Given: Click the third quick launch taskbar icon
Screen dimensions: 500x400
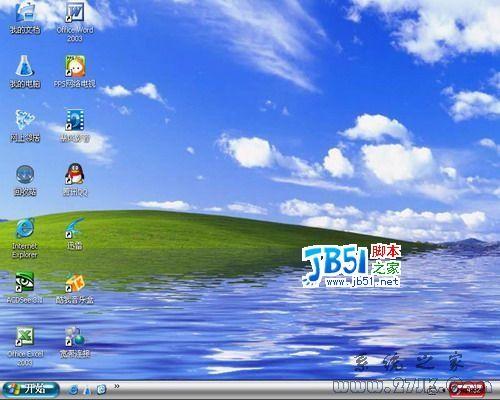Looking at the screenshot, I should (x=101, y=389).
